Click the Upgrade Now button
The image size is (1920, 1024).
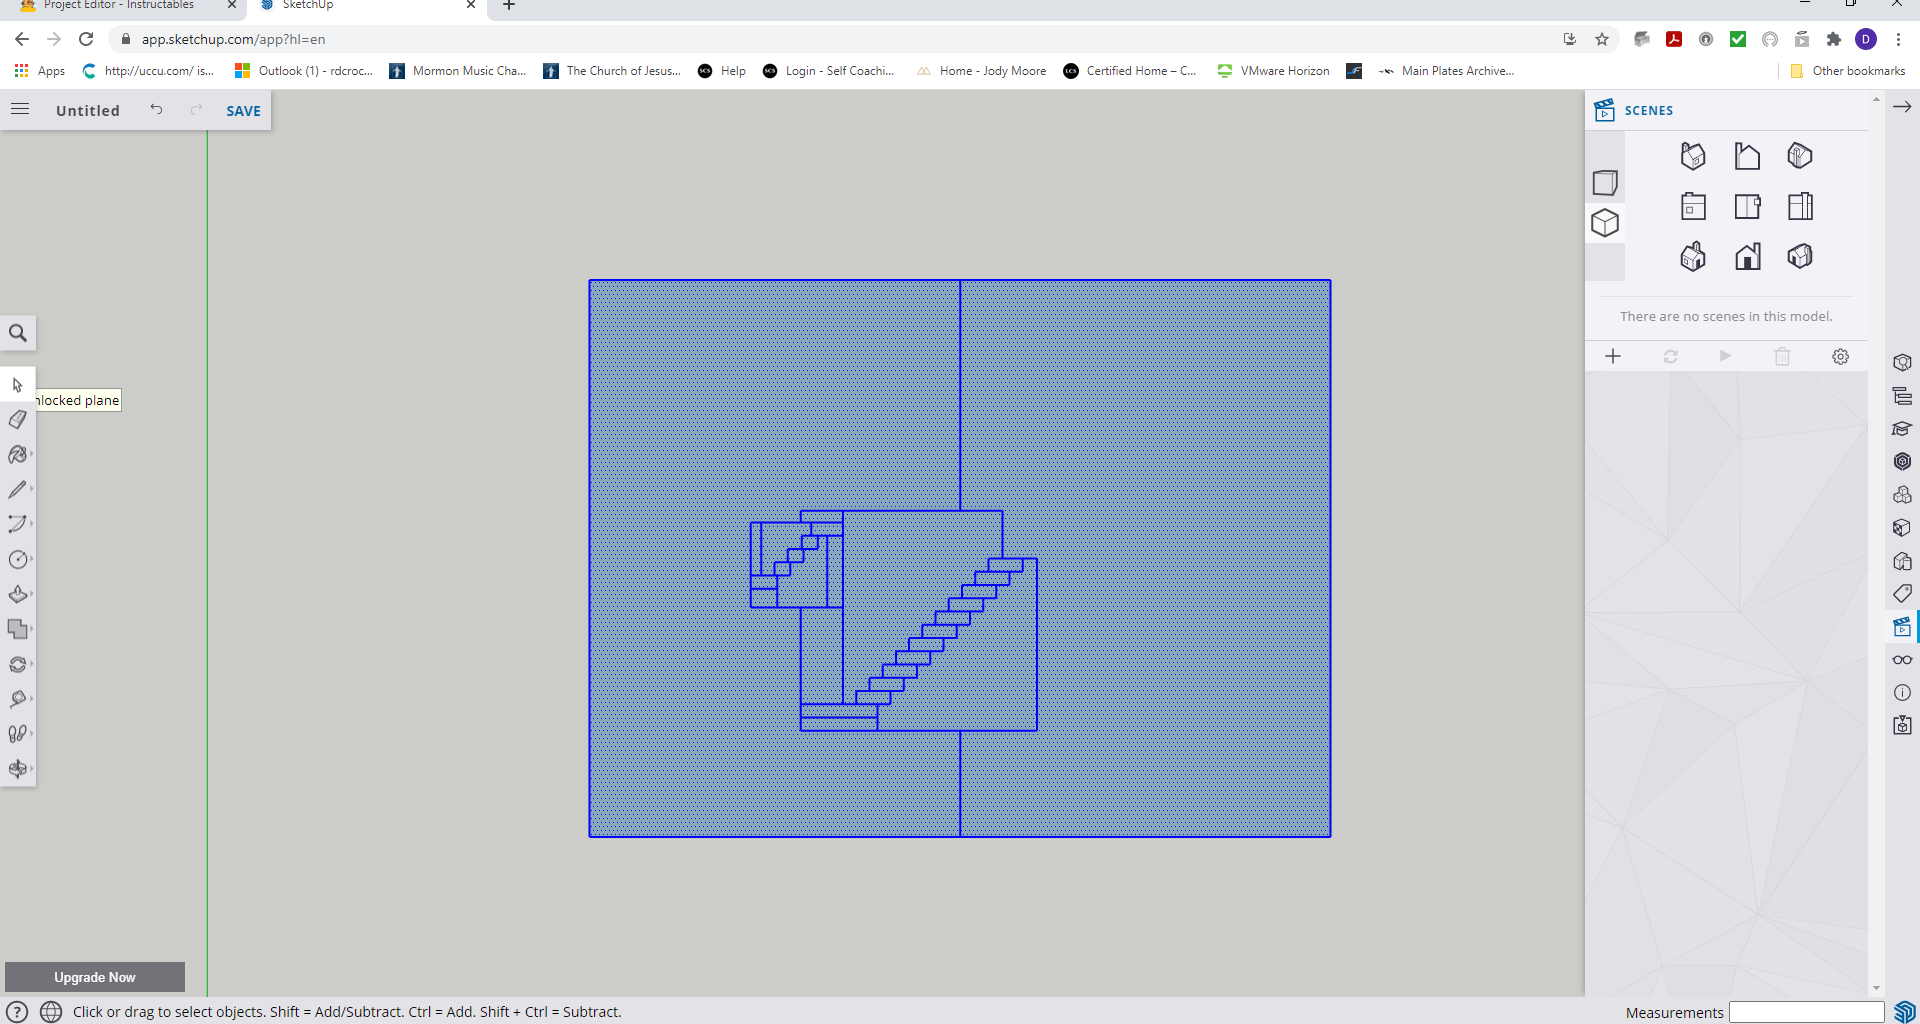tap(95, 977)
